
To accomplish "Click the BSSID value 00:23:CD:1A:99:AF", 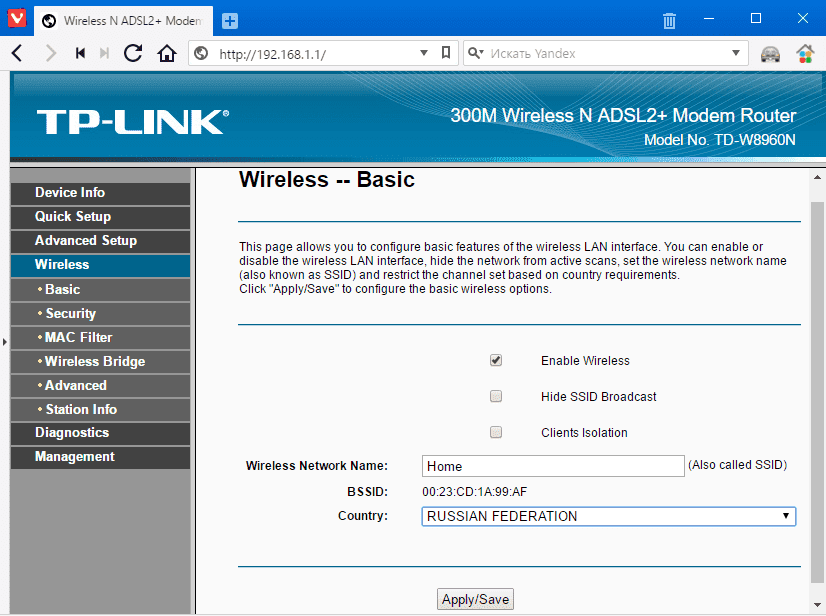I will click(475, 492).
